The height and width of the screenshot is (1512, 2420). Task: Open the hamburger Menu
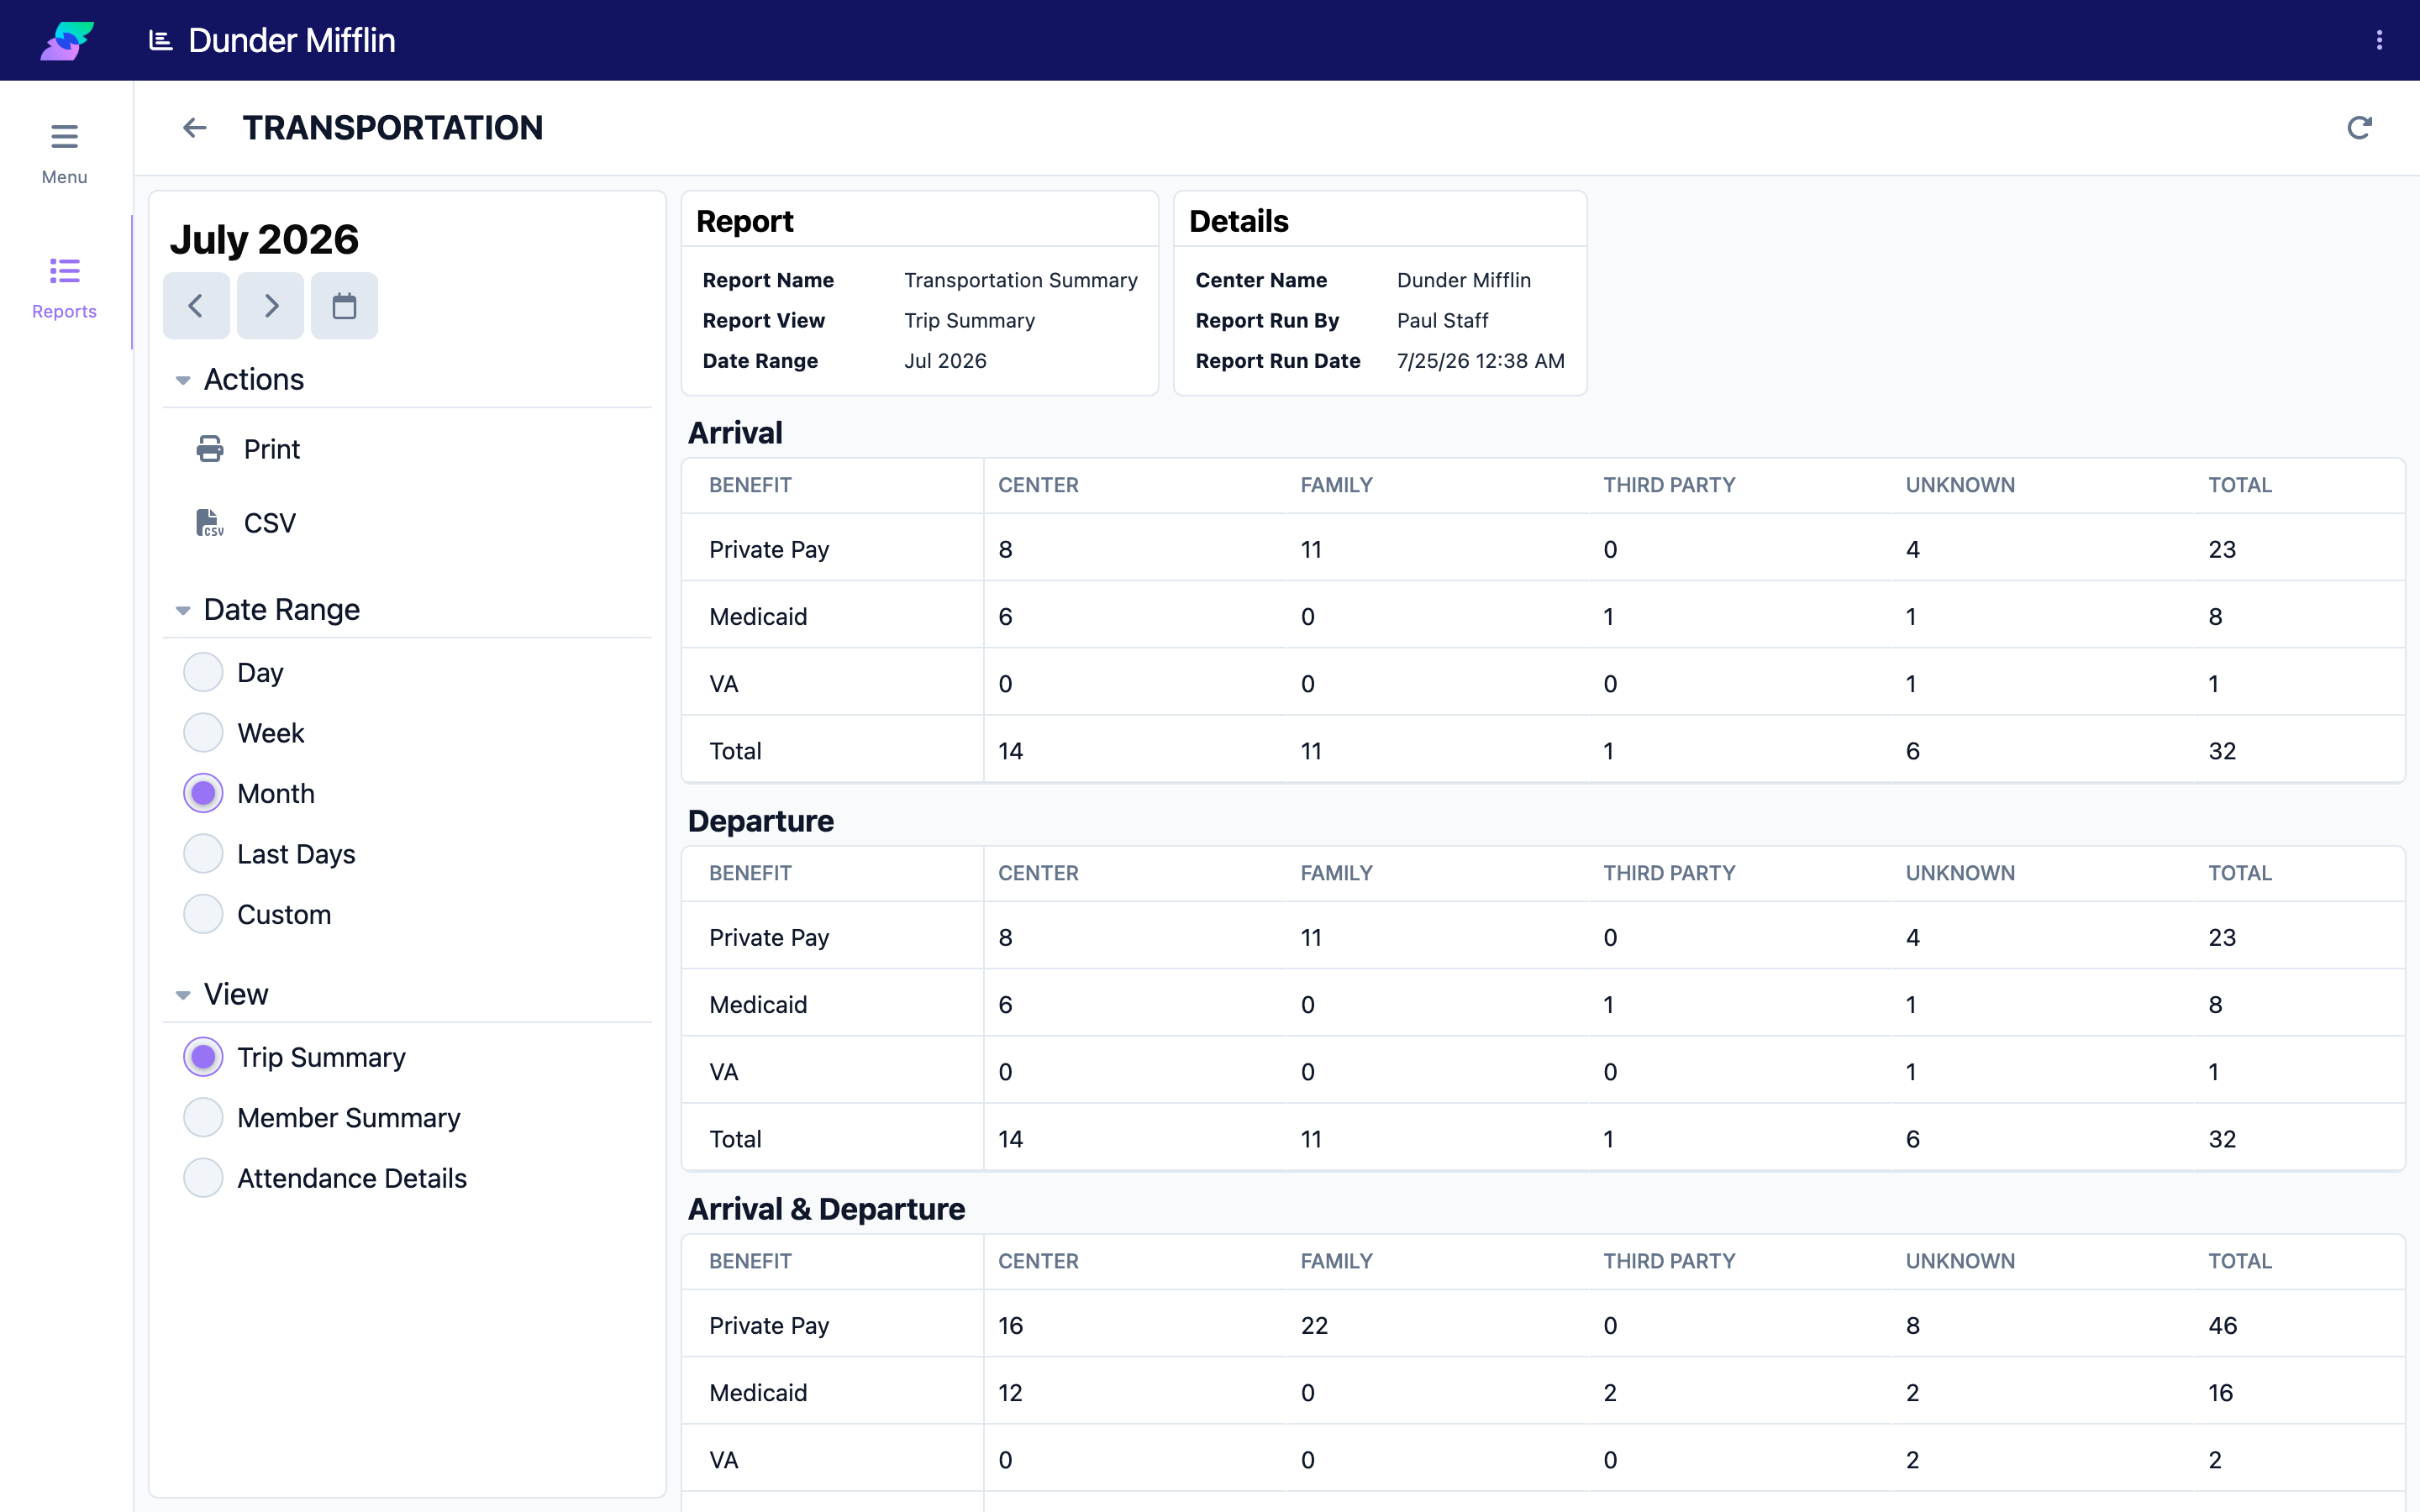tap(64, 153)
